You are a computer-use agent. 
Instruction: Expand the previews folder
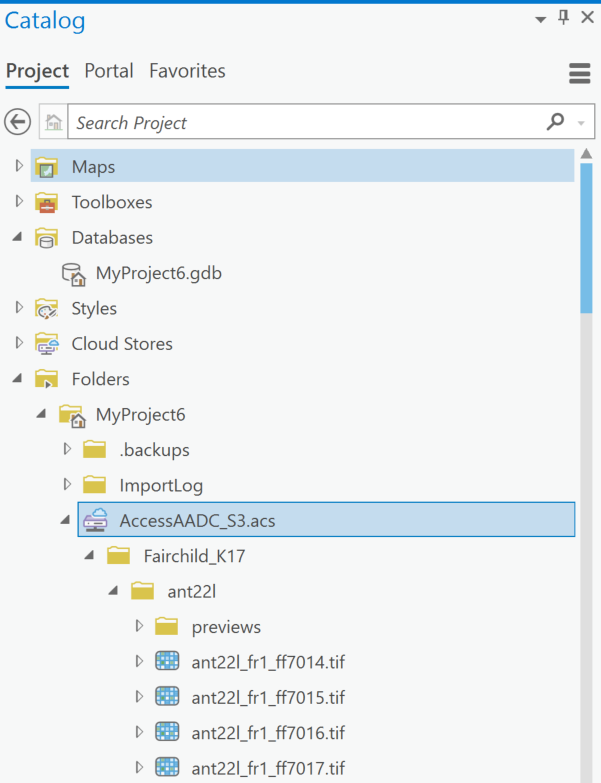click(x=139, y=625)
